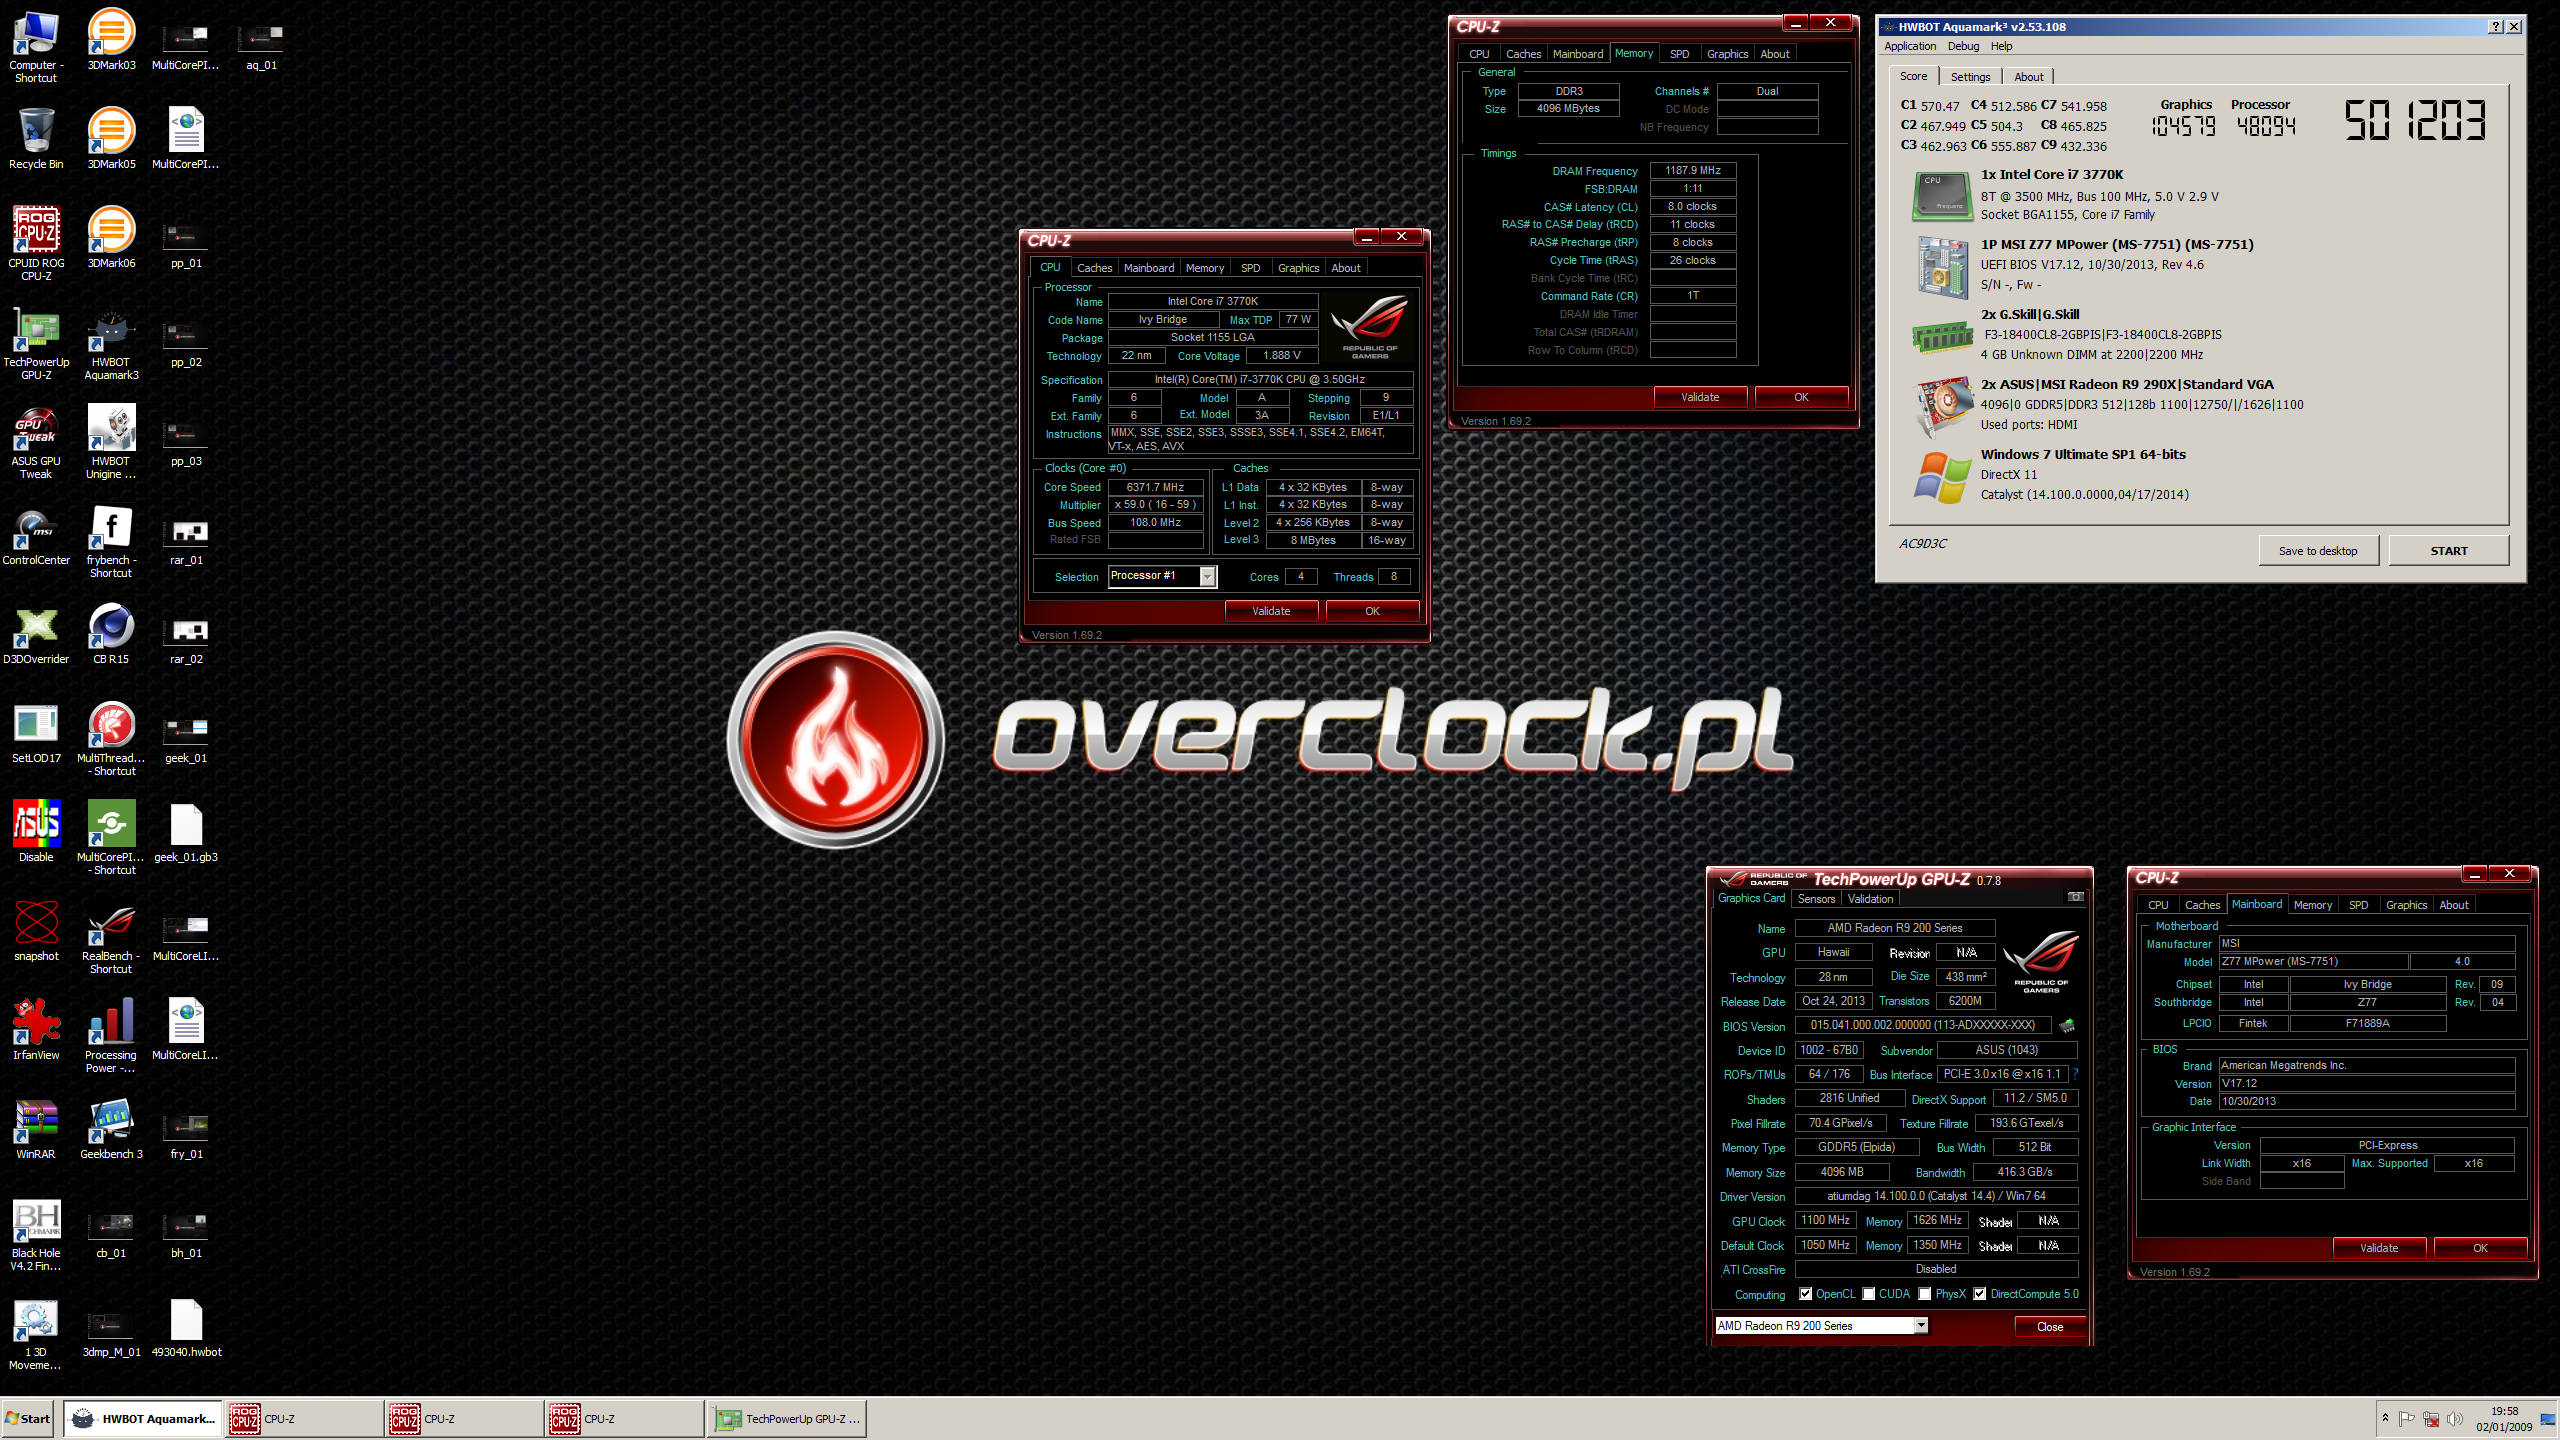Open SetLOD17 desktop icon
Viewport: 2560px width, 1440px height.
pyautogui.click(x=36, y=733)
